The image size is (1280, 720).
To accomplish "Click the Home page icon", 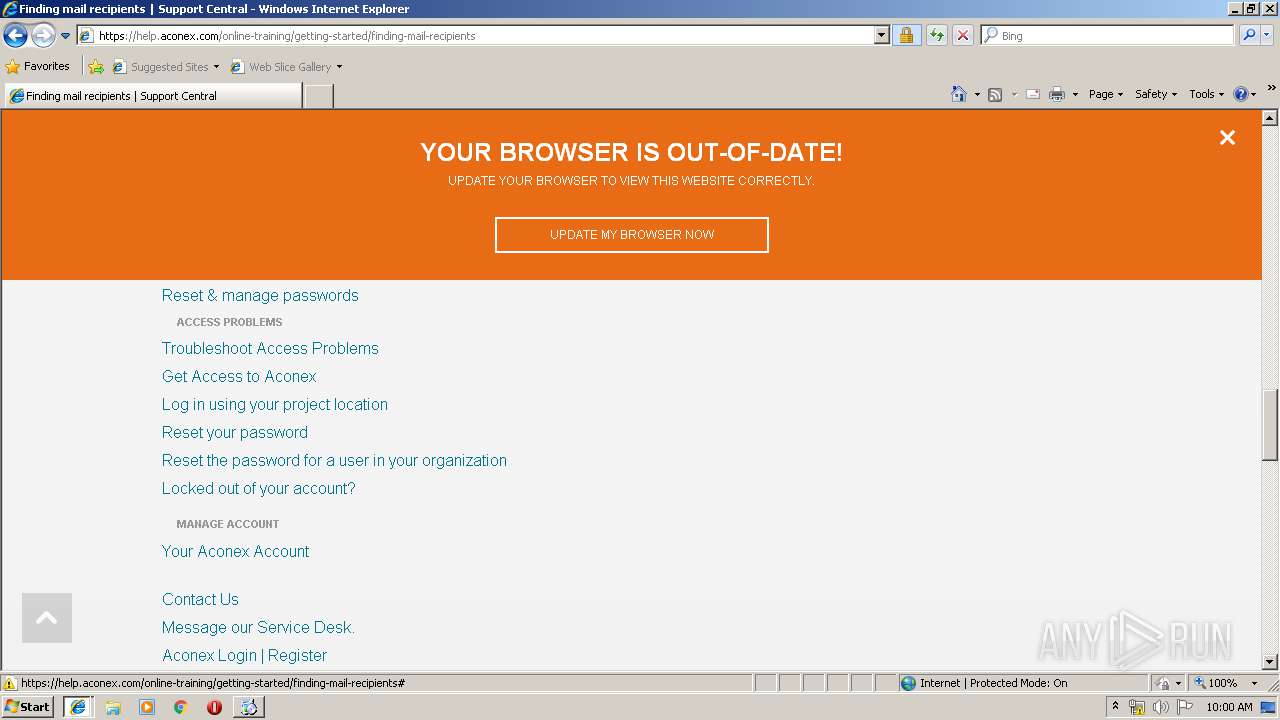I will (959, 94).
